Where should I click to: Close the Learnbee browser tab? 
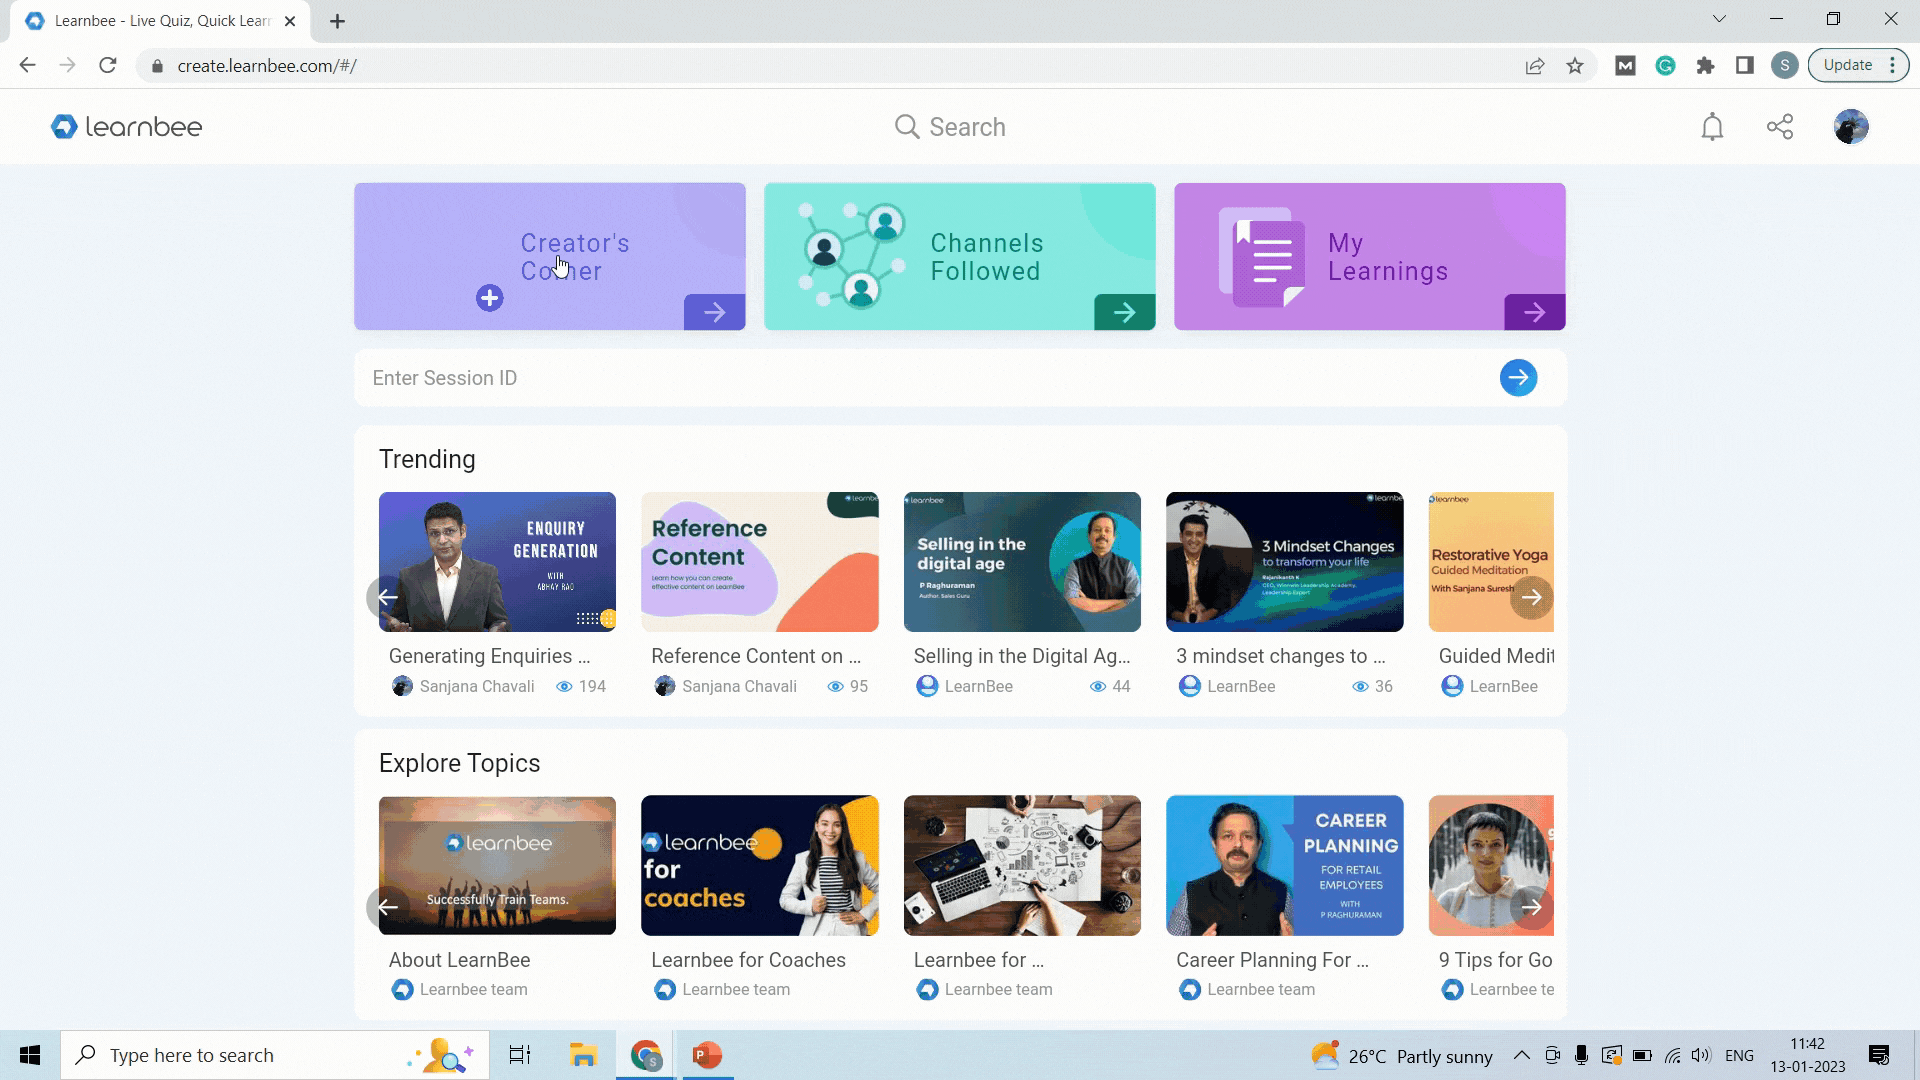tap(290, 21)
